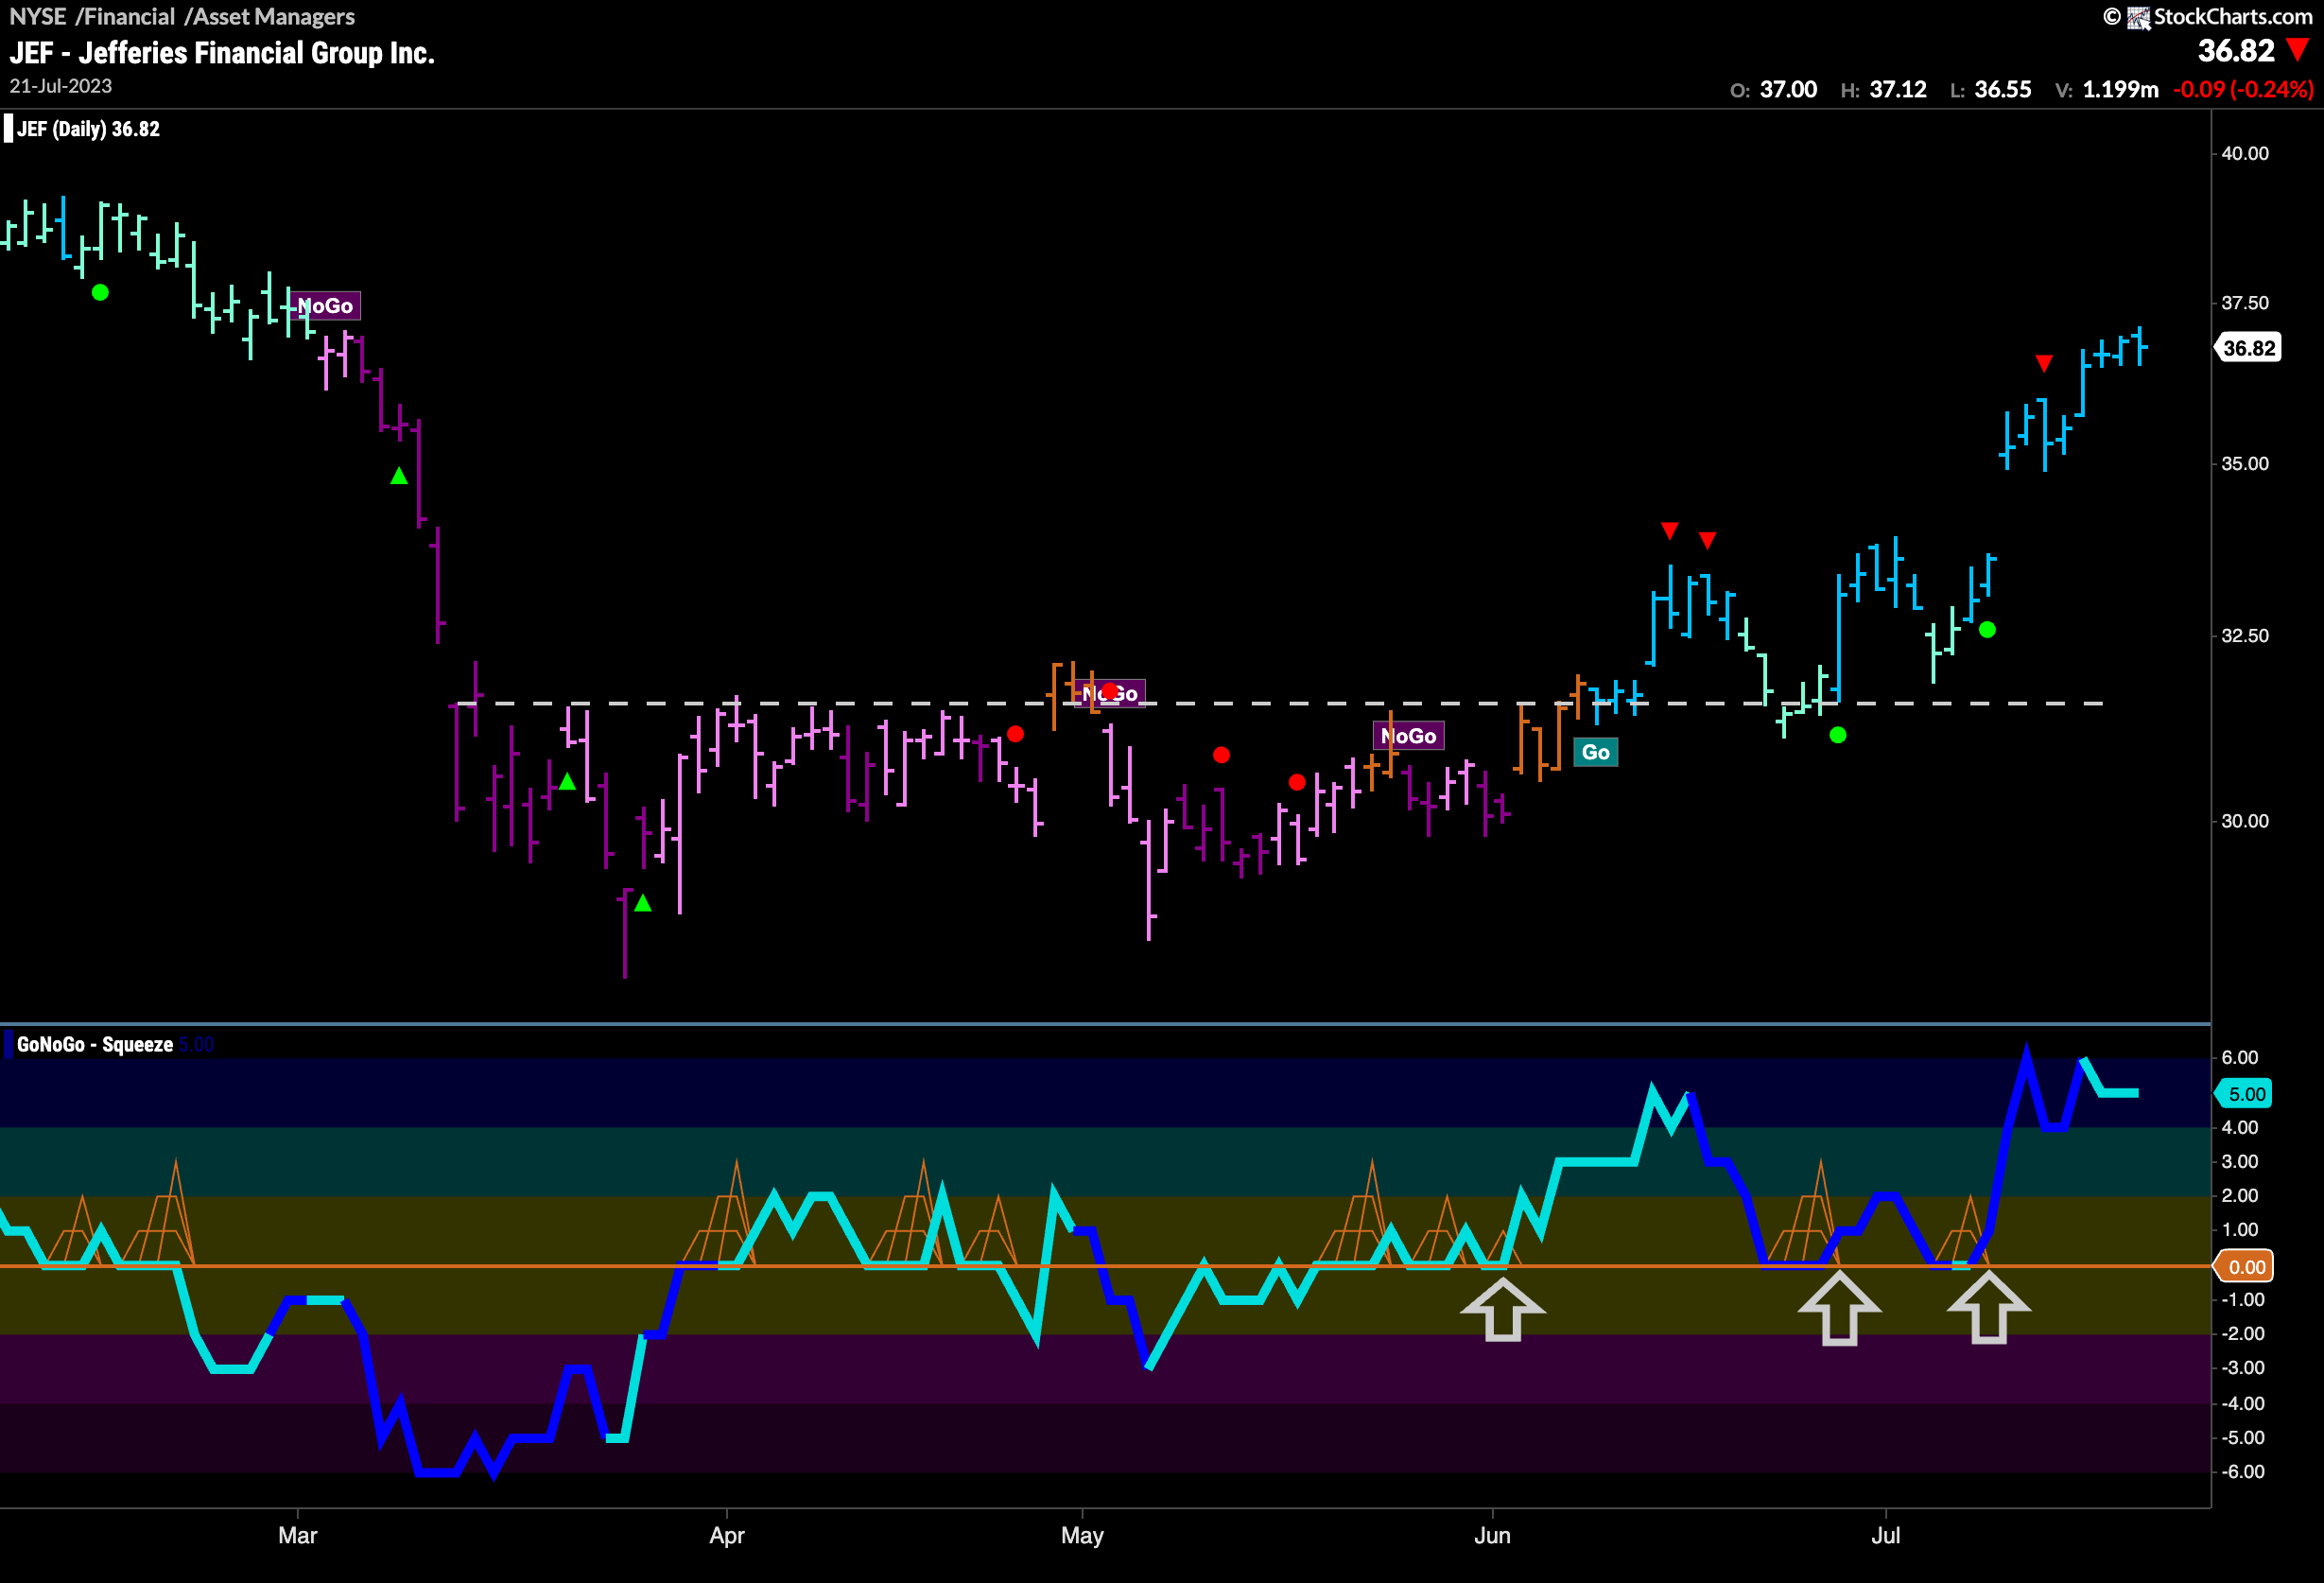Image resolution: width=2324 pixels, height=1583 pixels.
Task: Click the Jul label on time axis
Action: click(1886, 1536)
